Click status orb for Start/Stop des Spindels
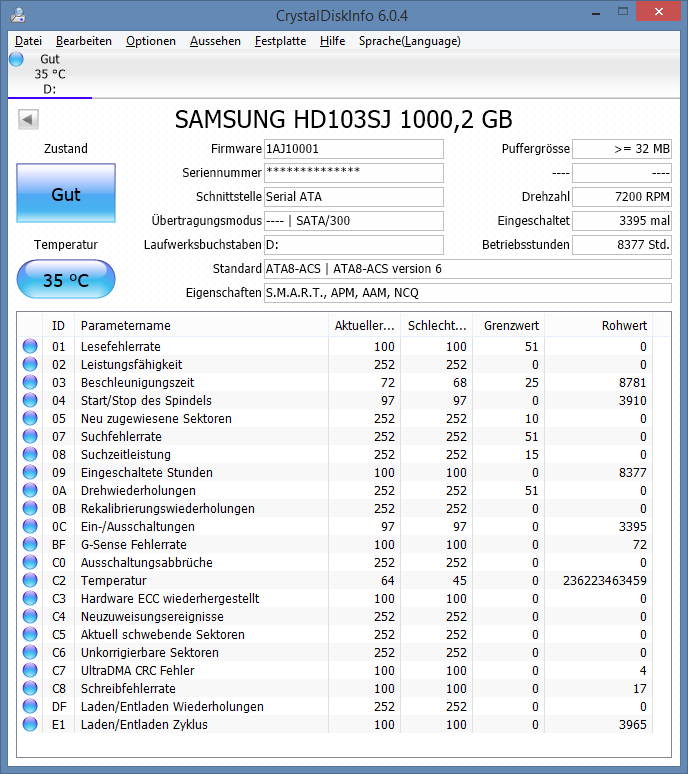The height and width of the screenshot is (774, 688). (x=30, y=400)
